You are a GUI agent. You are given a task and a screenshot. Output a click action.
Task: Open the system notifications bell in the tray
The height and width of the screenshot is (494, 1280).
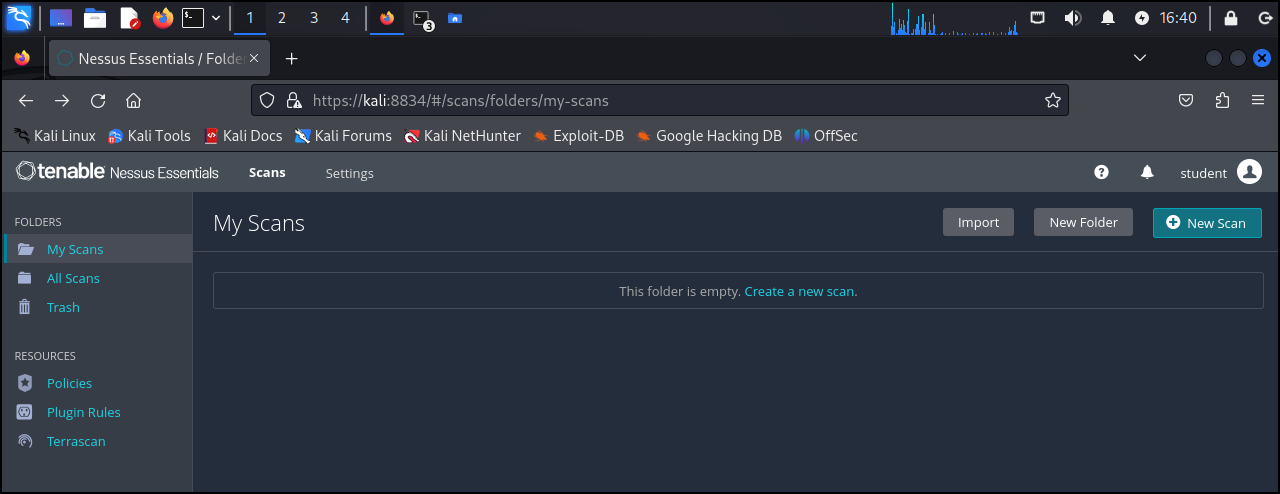click(x=1108, y=17)
